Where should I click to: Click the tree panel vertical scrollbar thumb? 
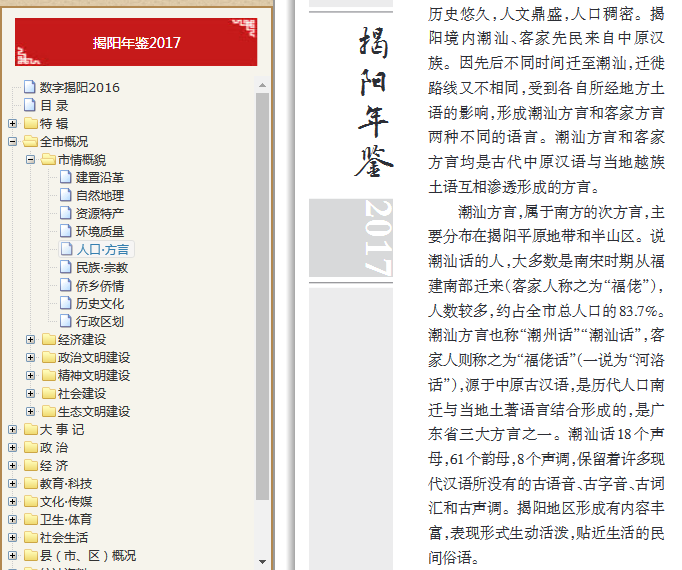pyautogui.click(x=262, y=296)
